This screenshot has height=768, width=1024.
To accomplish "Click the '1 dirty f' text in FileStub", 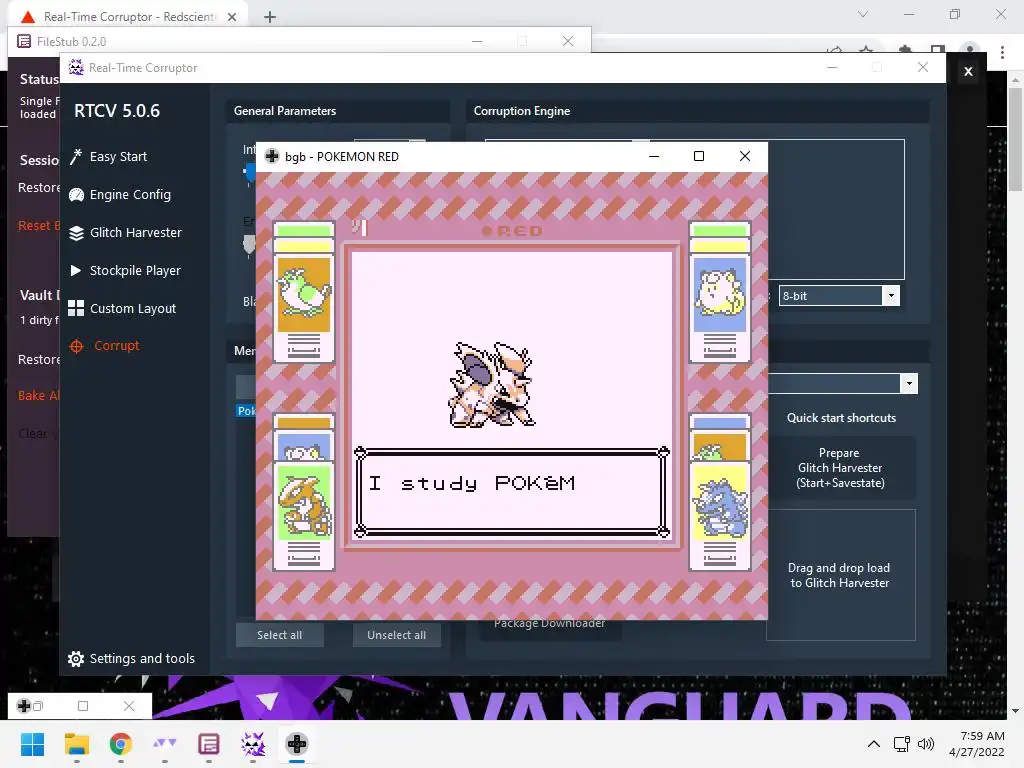I will coord(39,320).
